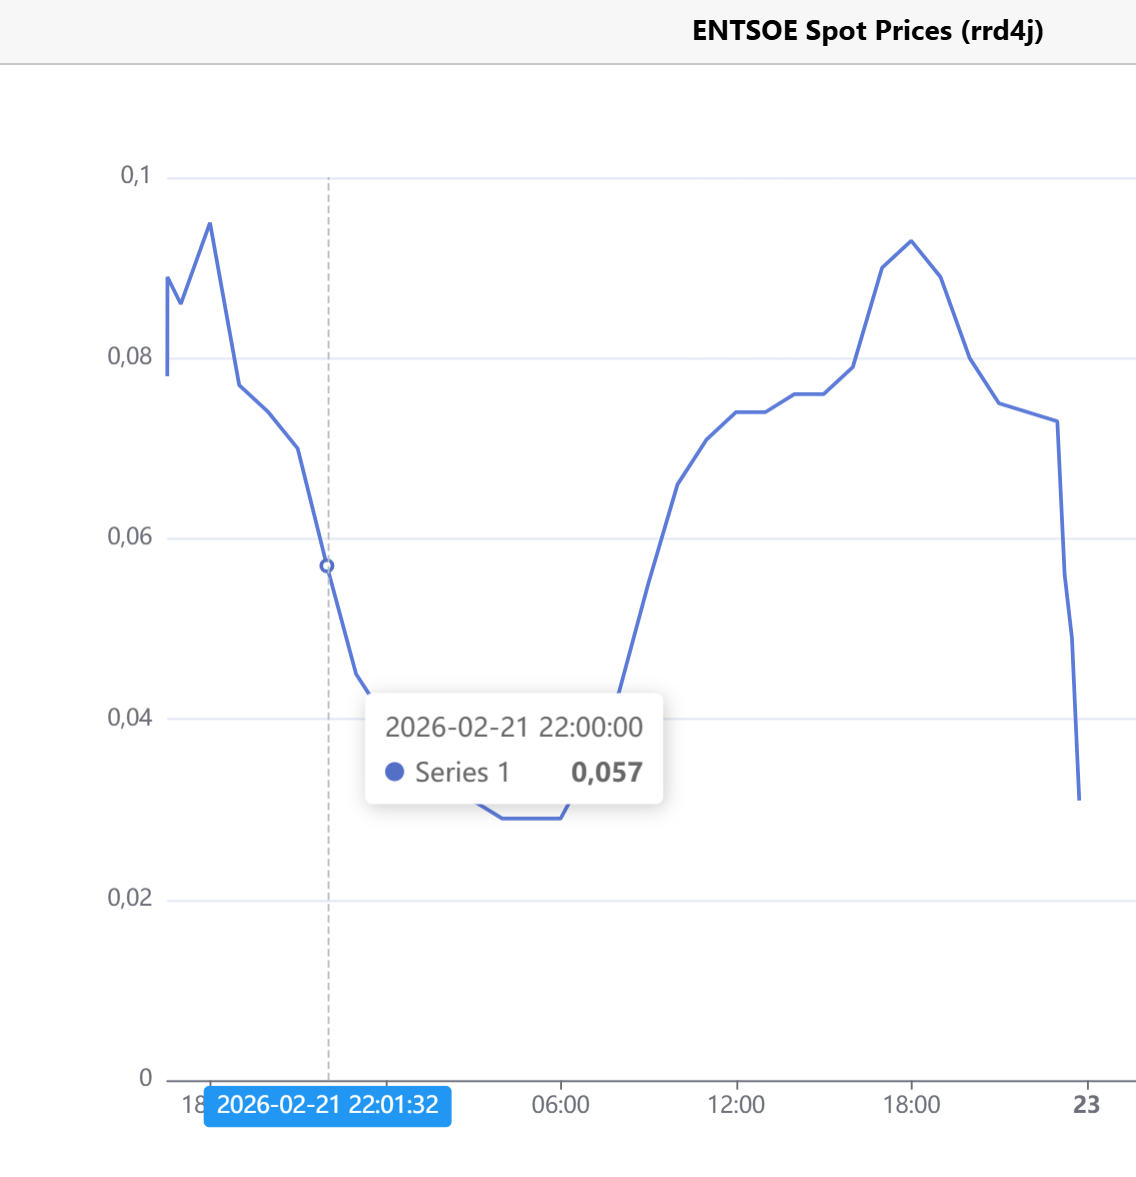
Task: Click the 0,06 y-axis label
Action: pyautogui.click(x=130, y=537)
